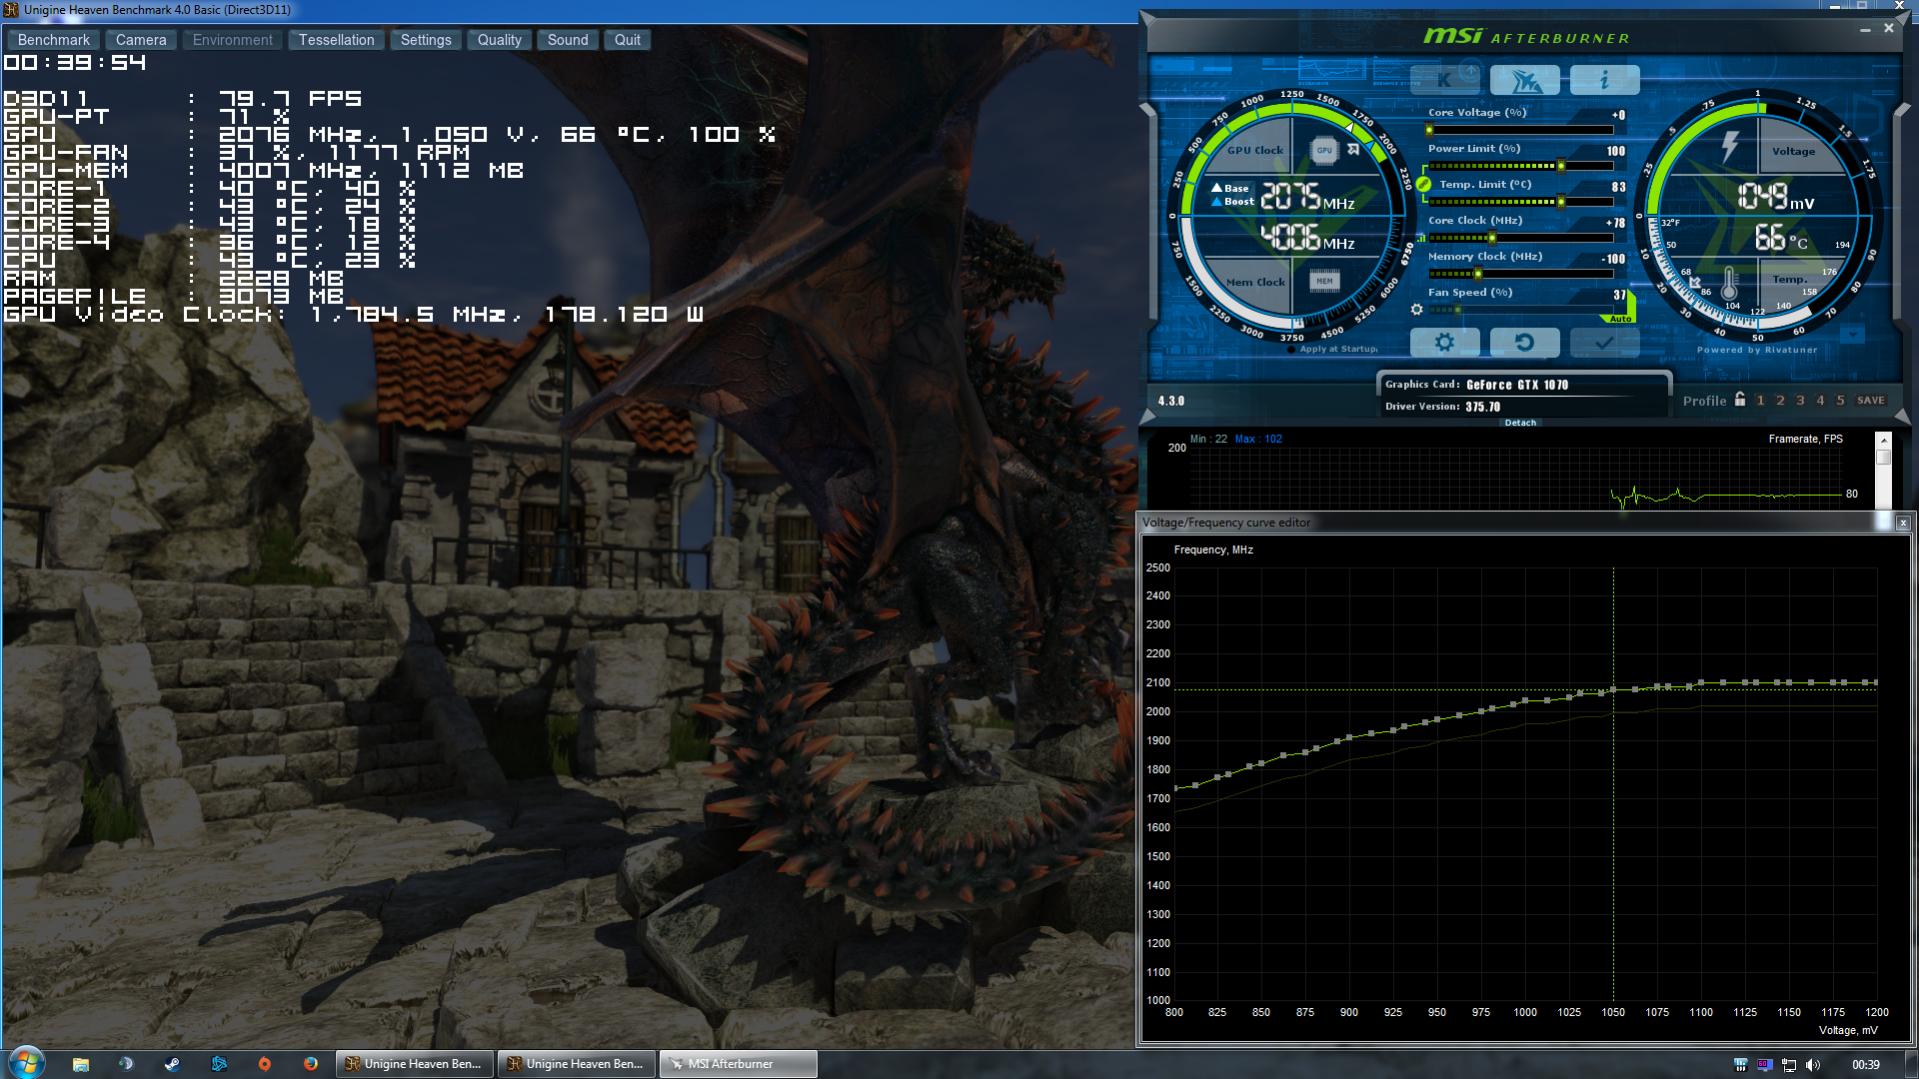The width and height of the screenshot is (1919, 1079).
Task: Open the fan settings gear by Fan Speed
Action: click(1416, 310)
